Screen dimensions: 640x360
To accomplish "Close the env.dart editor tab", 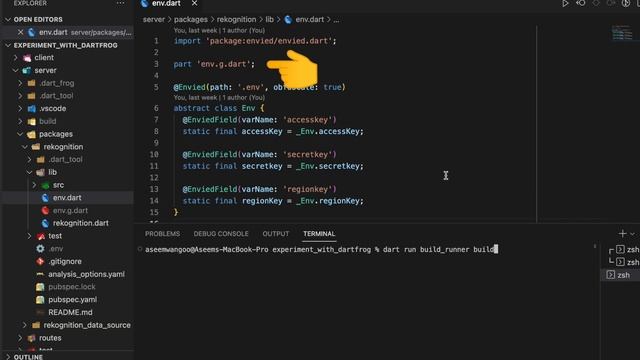I will [x=194, y=3].
